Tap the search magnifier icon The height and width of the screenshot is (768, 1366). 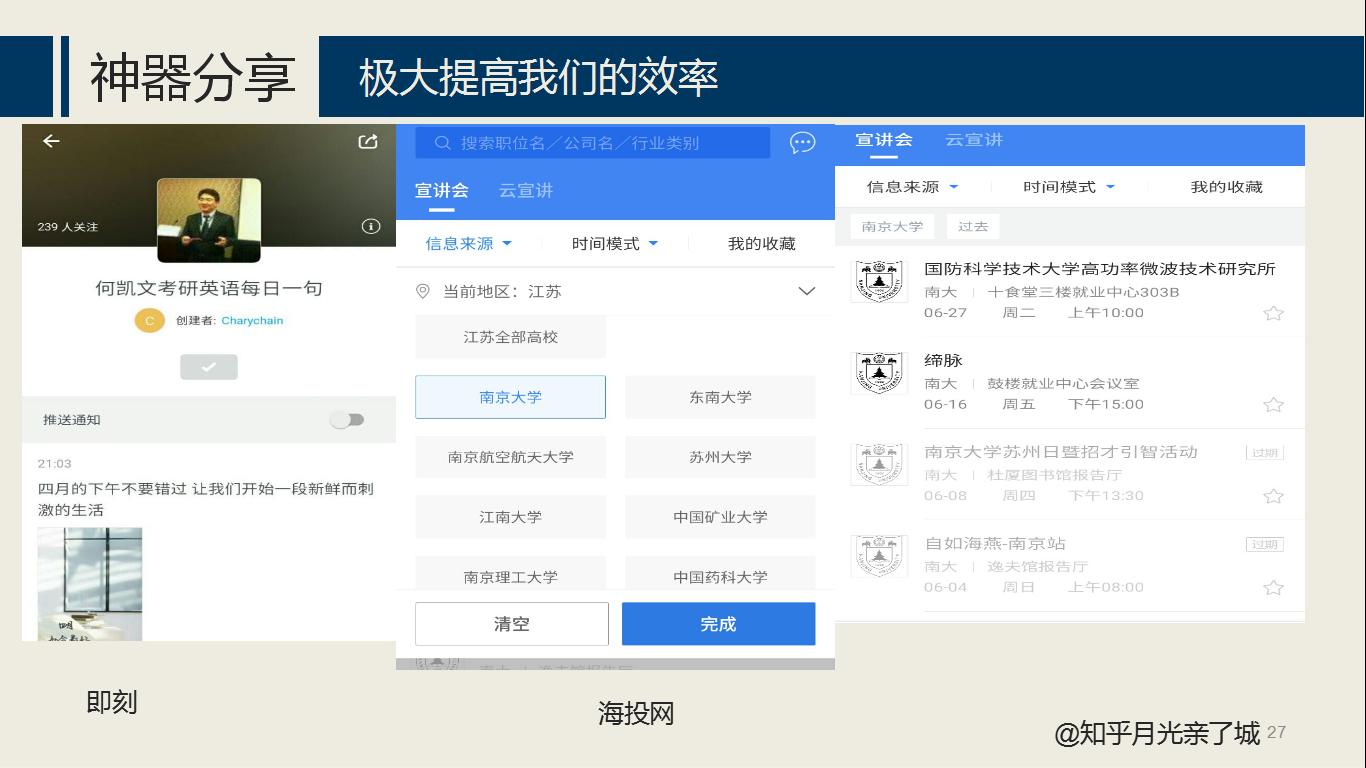[x=443, y=143]
